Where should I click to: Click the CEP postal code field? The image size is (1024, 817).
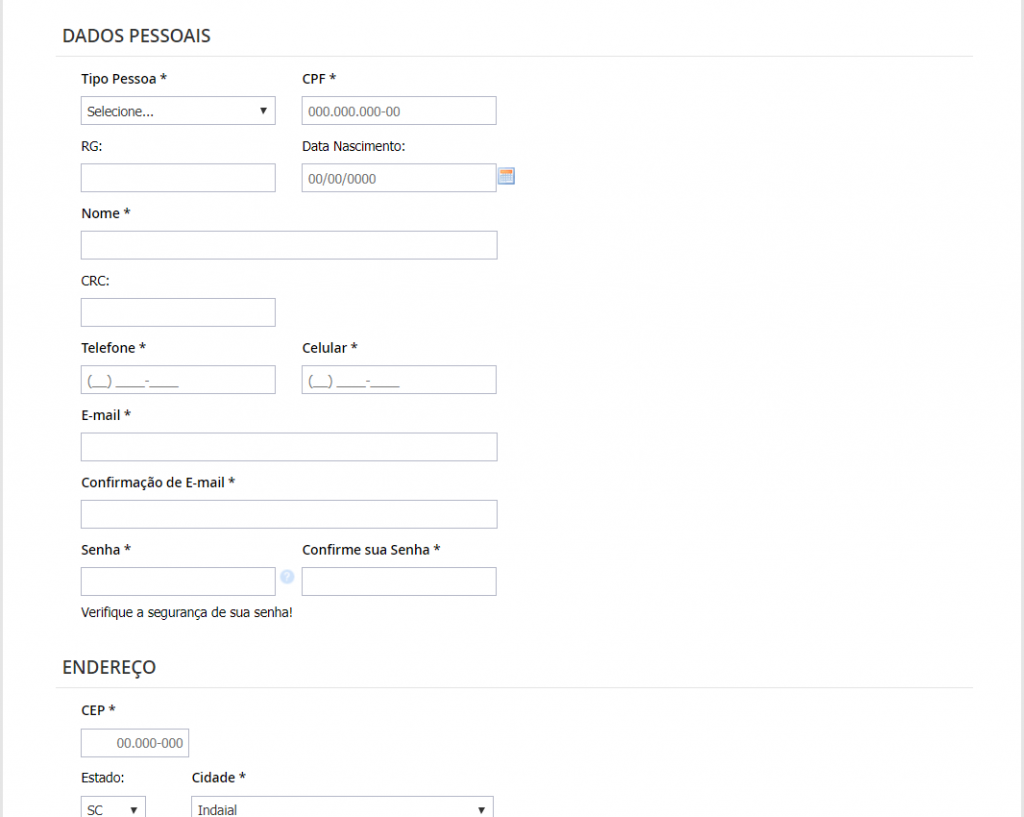(135, 743)
